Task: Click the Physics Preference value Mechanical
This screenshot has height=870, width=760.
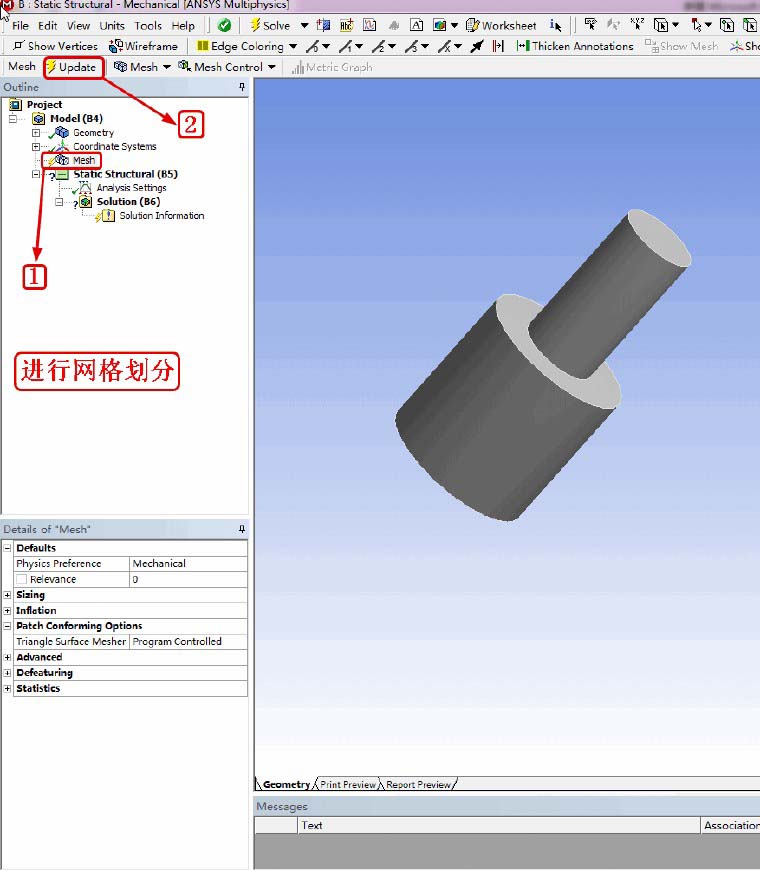Action: point(188,564)
